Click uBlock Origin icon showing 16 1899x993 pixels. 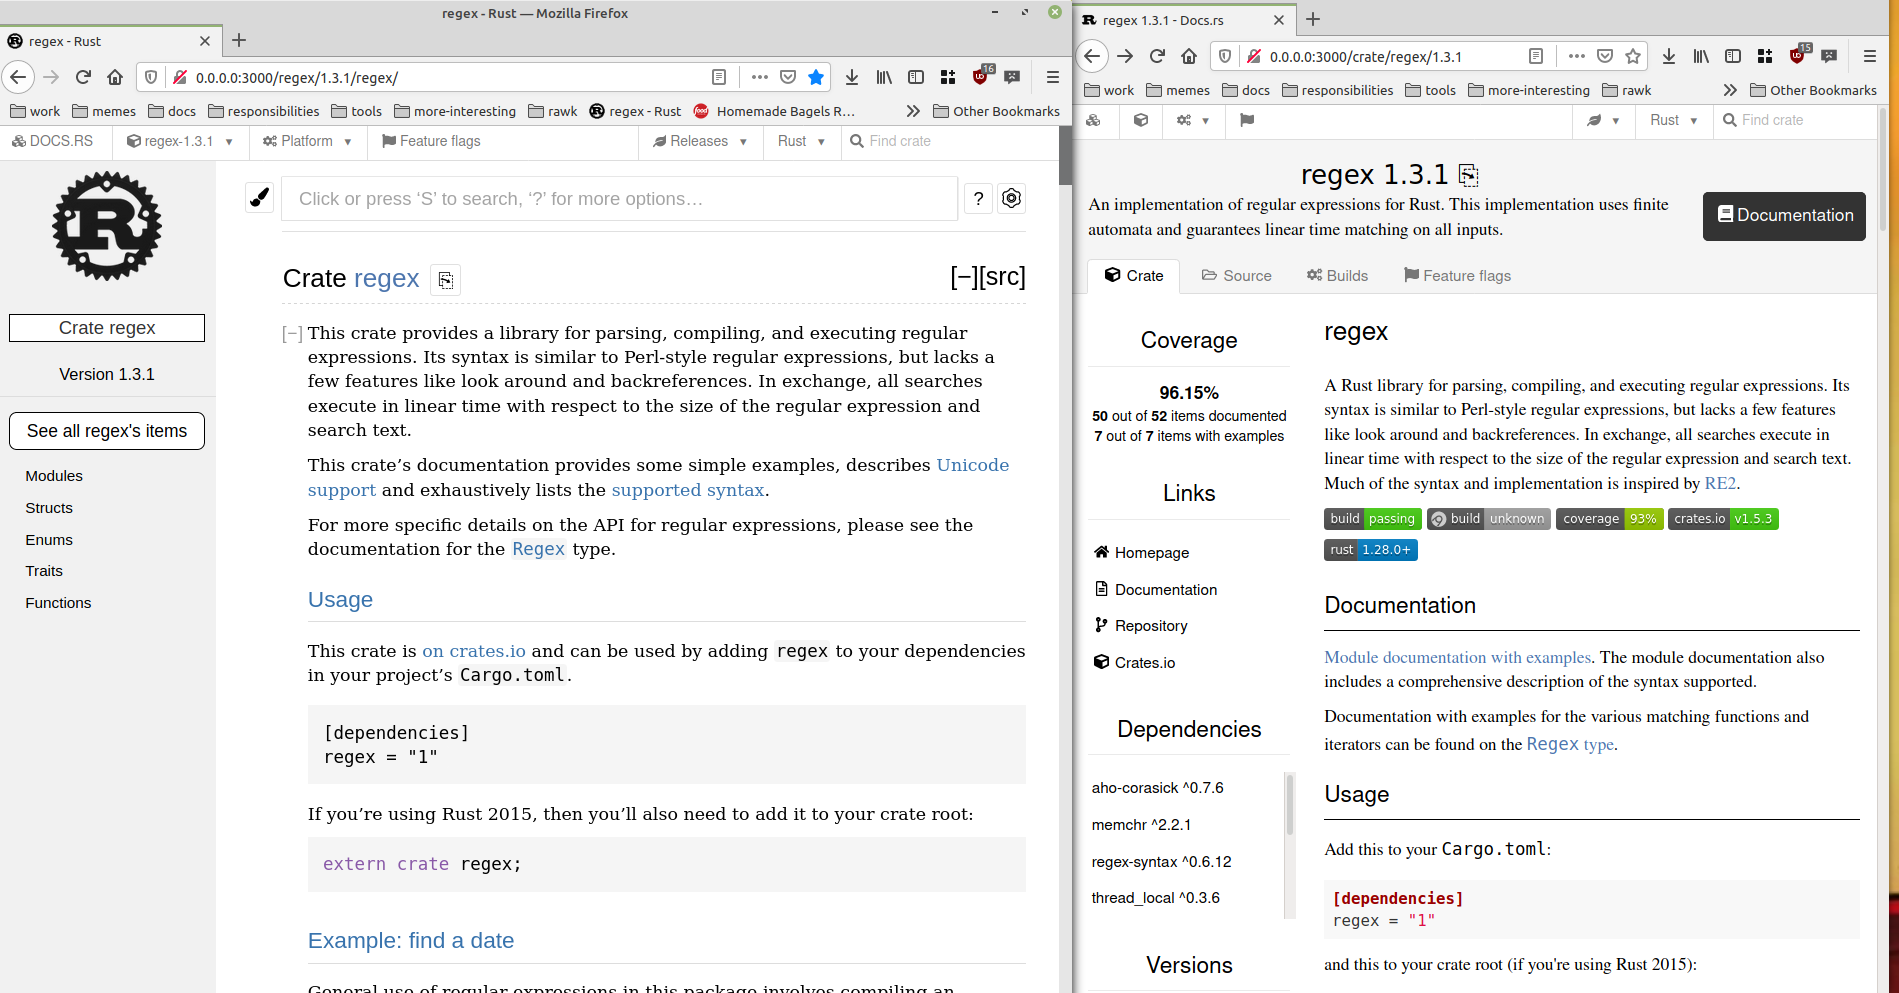pyautogui.click(x=981, y=76)
